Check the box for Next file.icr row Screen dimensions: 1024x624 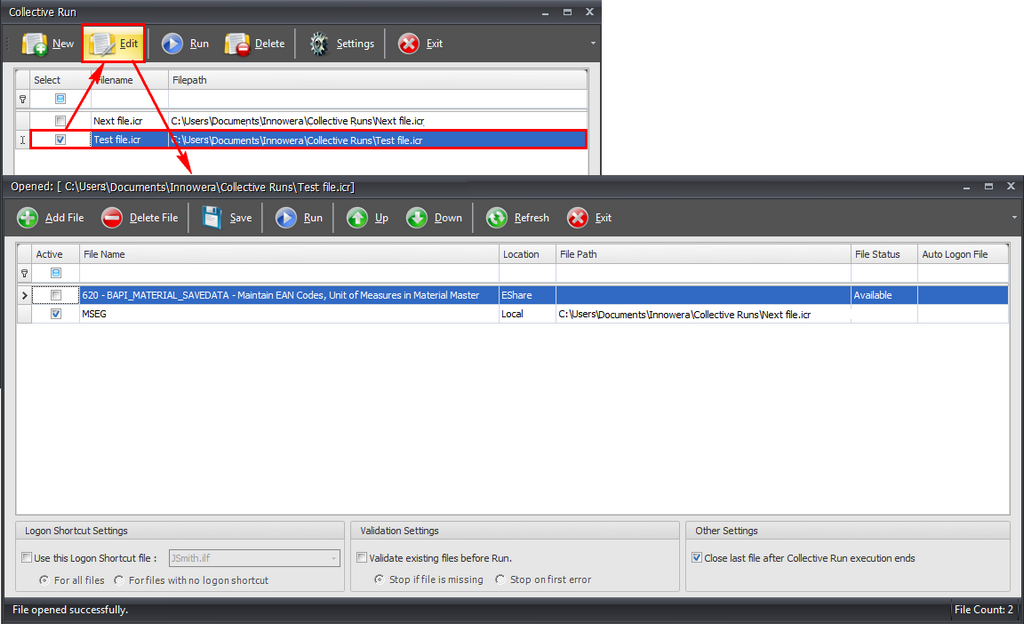[x=60, y=121]
